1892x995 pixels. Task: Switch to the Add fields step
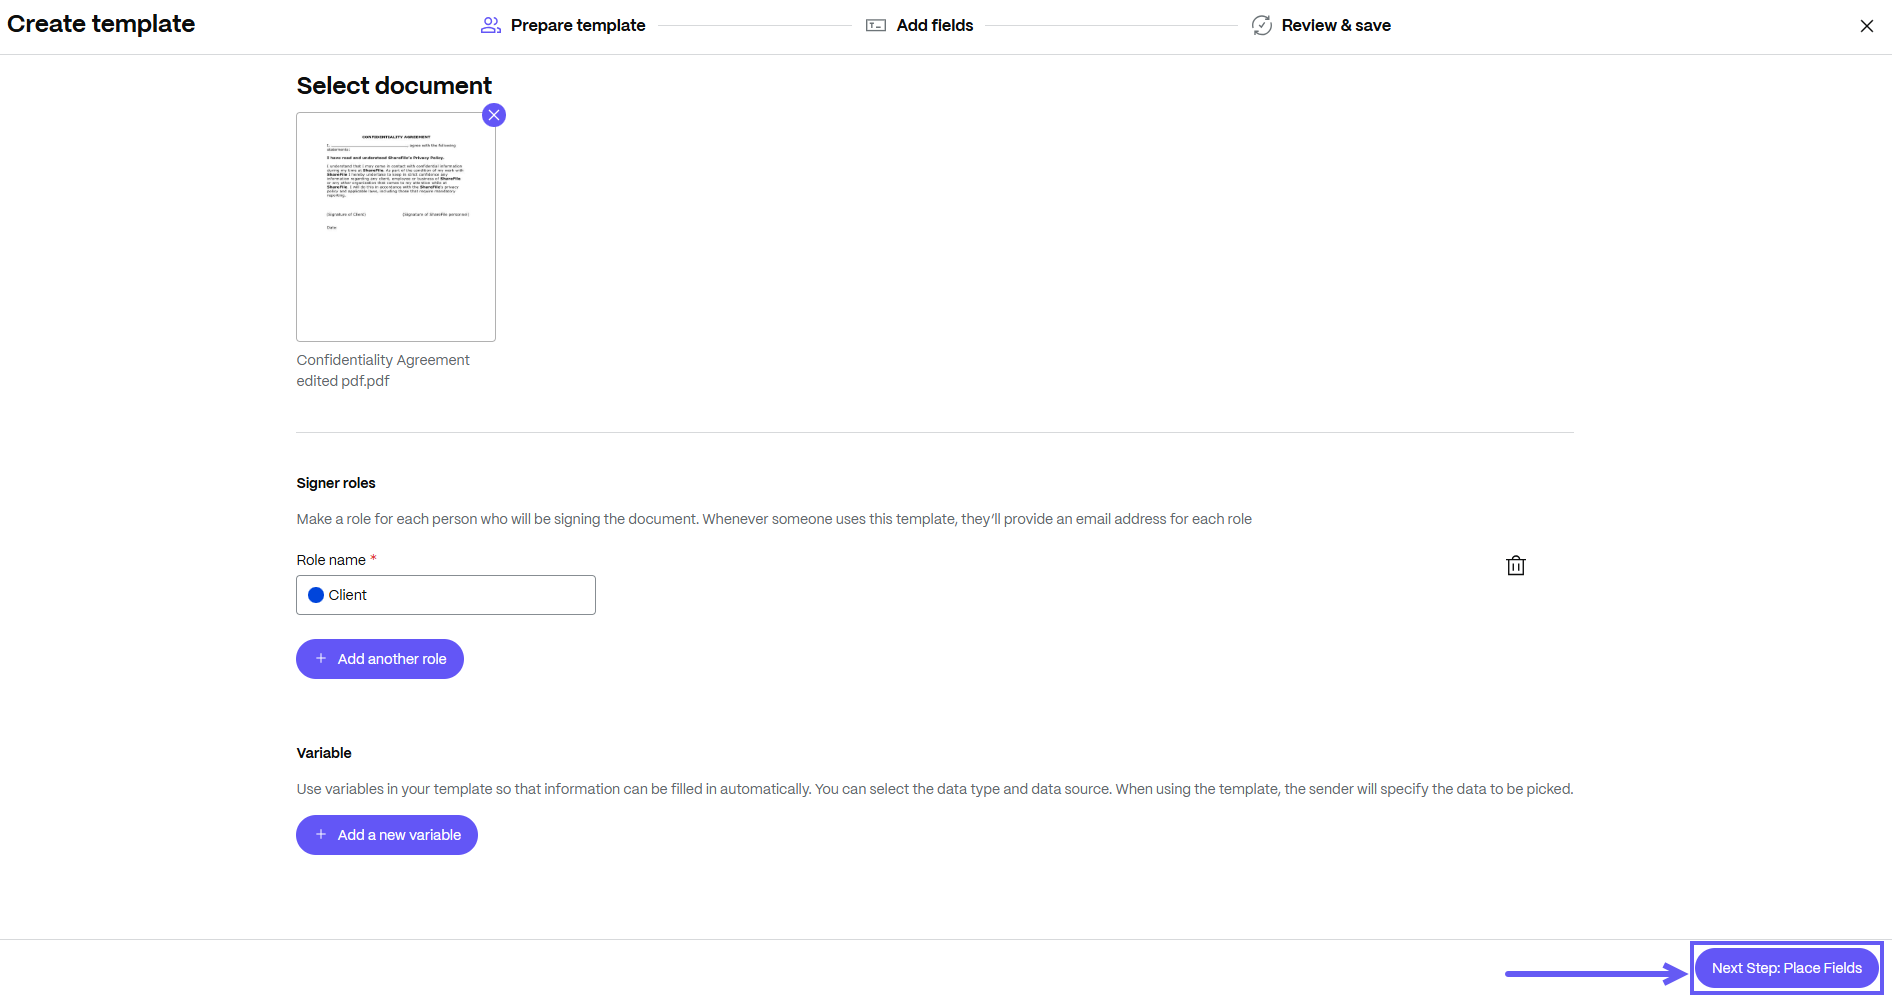point(934,25)
